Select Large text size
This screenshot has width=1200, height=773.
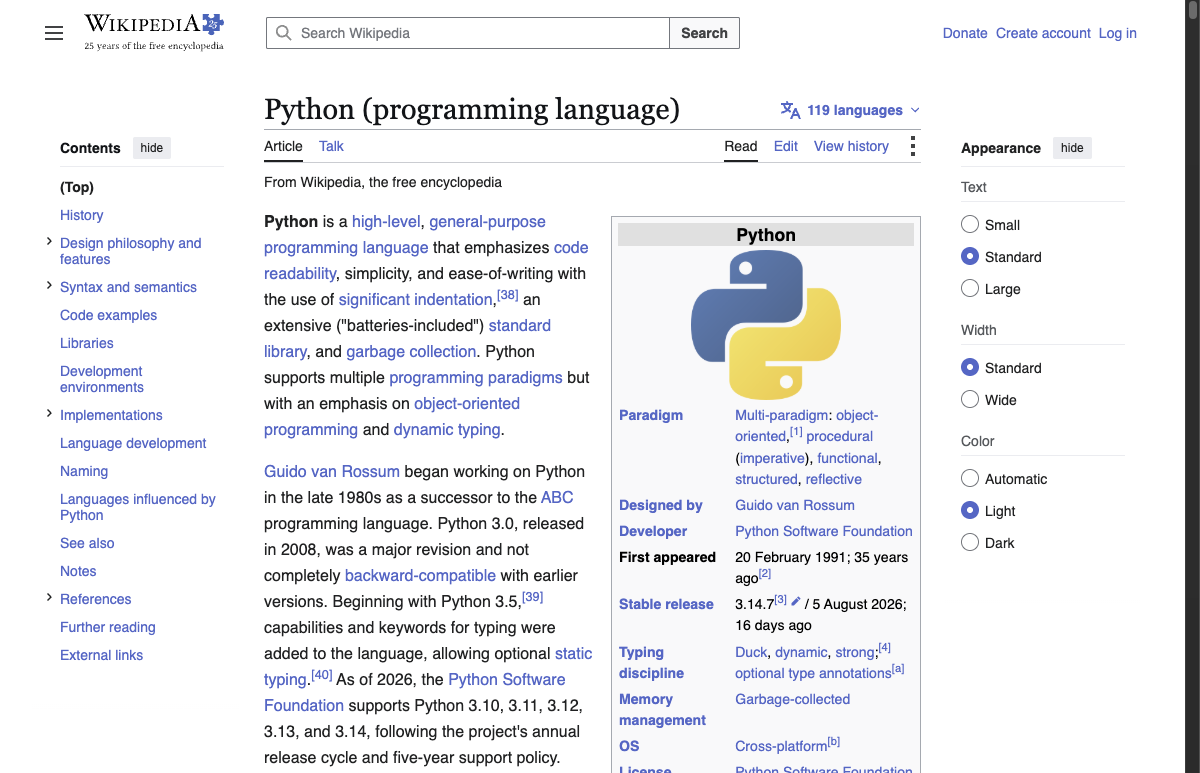[x=970, y=289]
